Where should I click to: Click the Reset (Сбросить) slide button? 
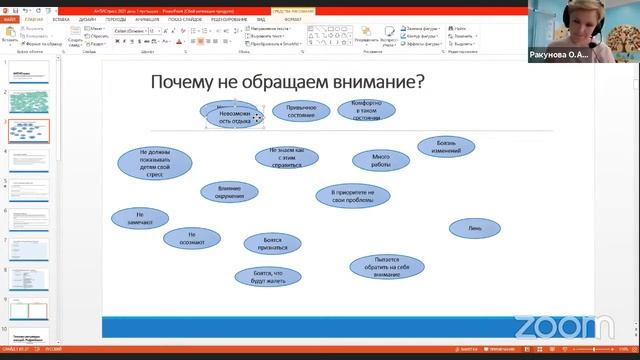tap(96, 36)
